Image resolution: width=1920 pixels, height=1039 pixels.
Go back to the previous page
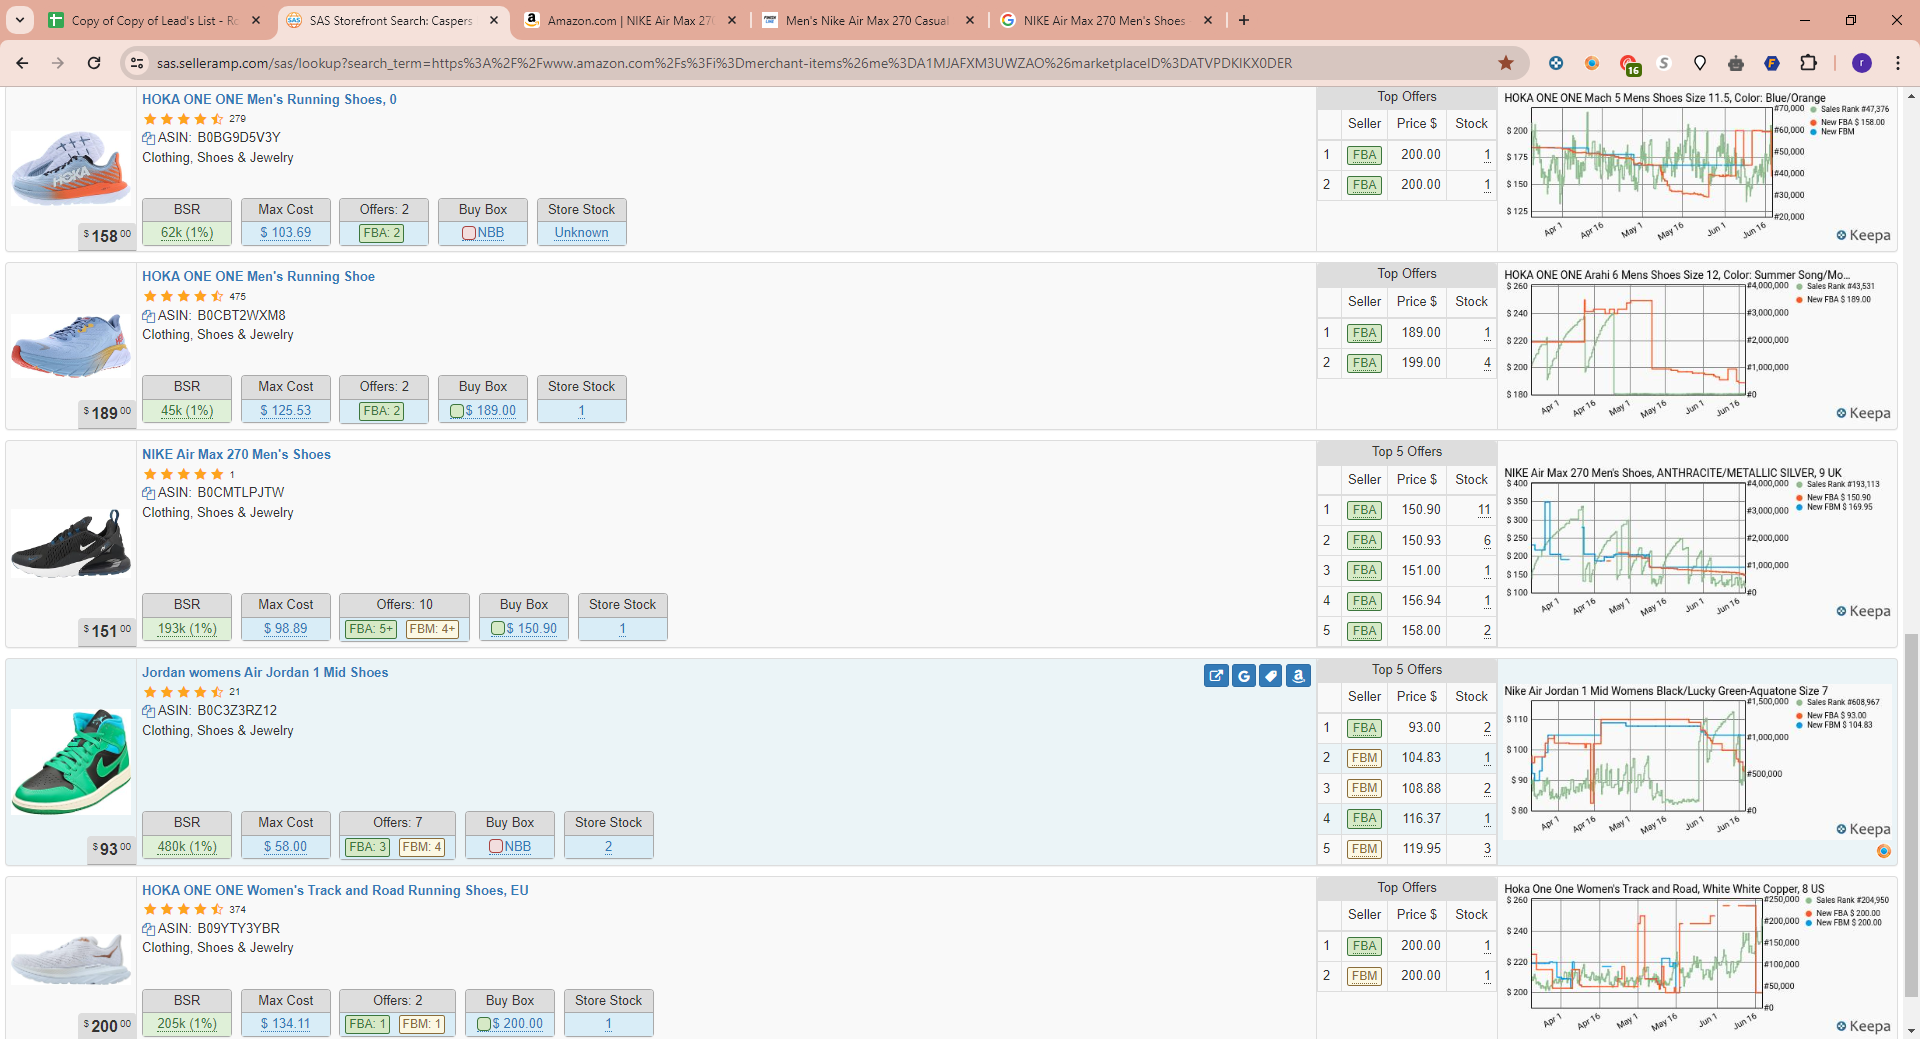[x=22, y=63]
